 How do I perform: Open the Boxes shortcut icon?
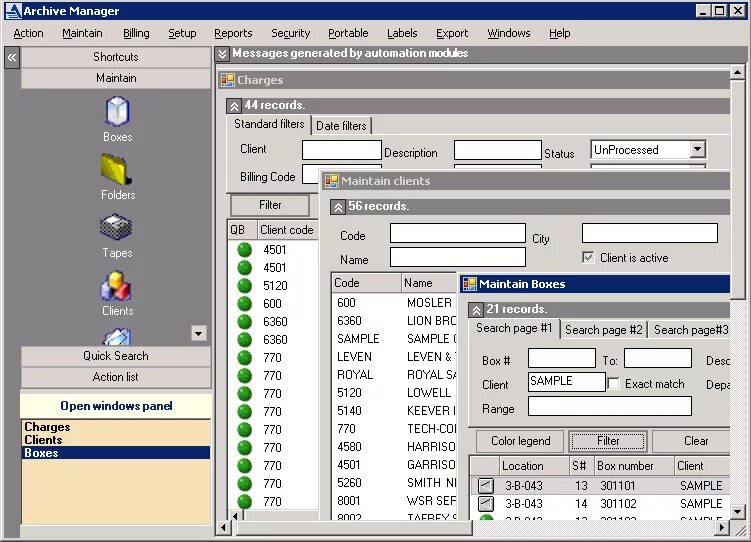(117, 111)
